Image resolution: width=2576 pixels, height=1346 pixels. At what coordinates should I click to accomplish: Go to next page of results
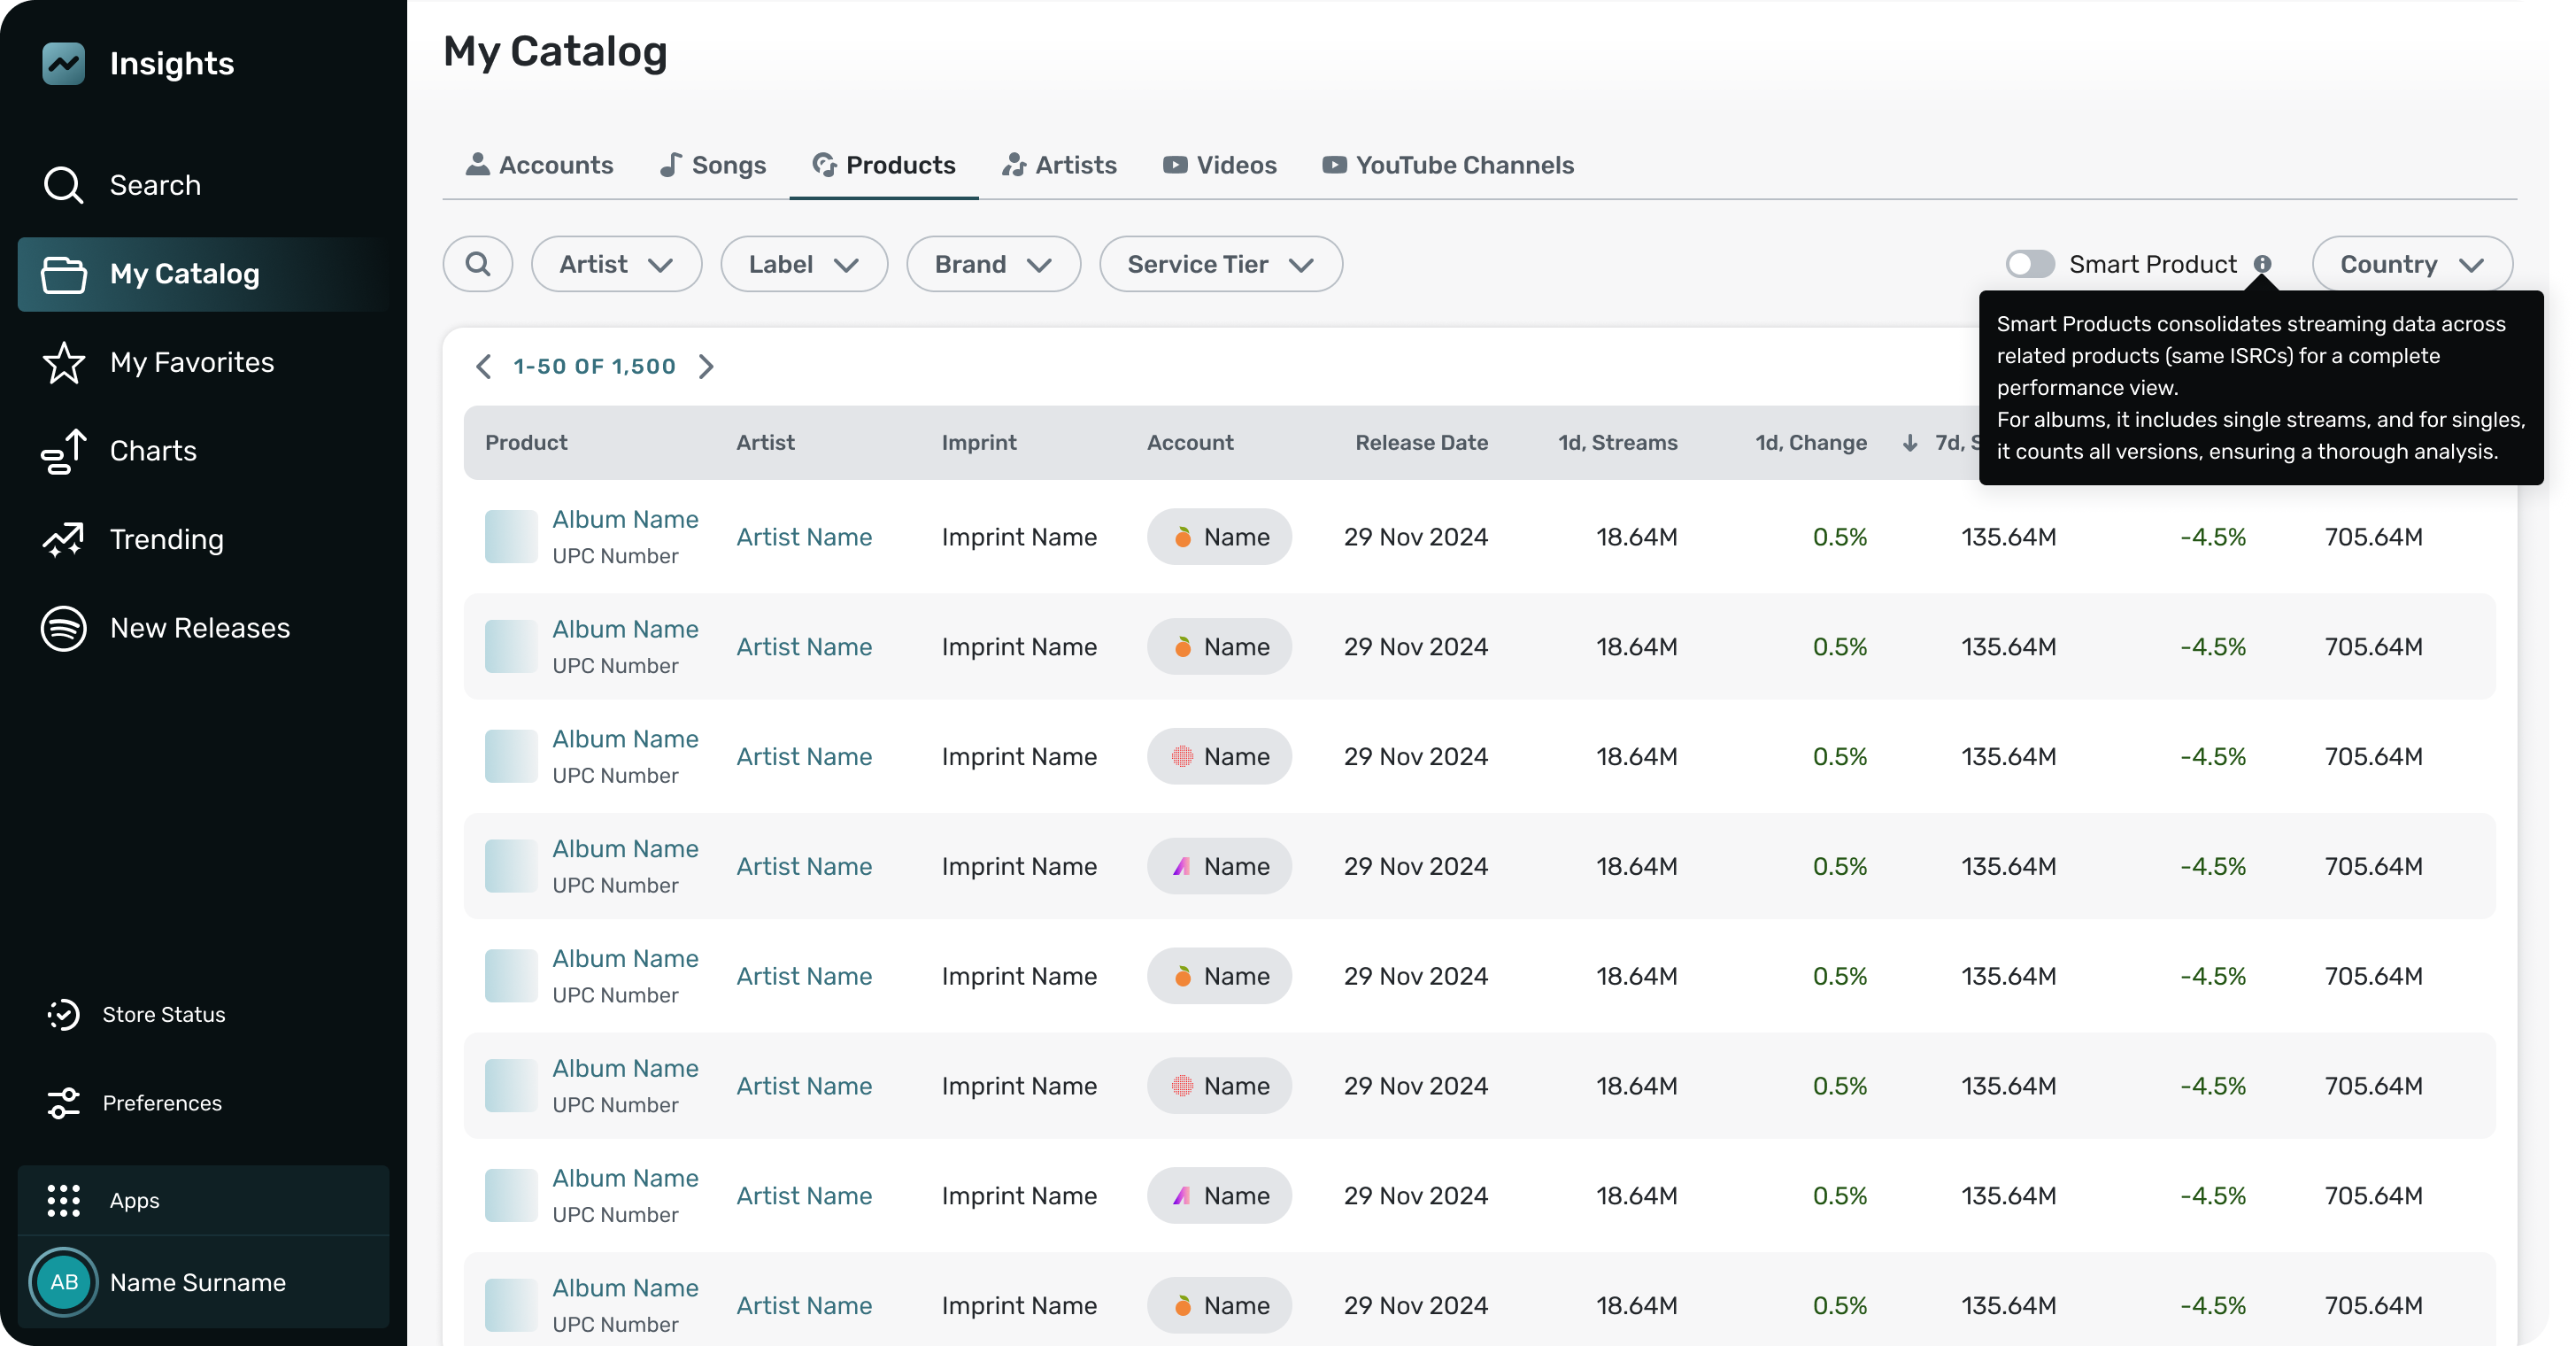tap(706, 366)
